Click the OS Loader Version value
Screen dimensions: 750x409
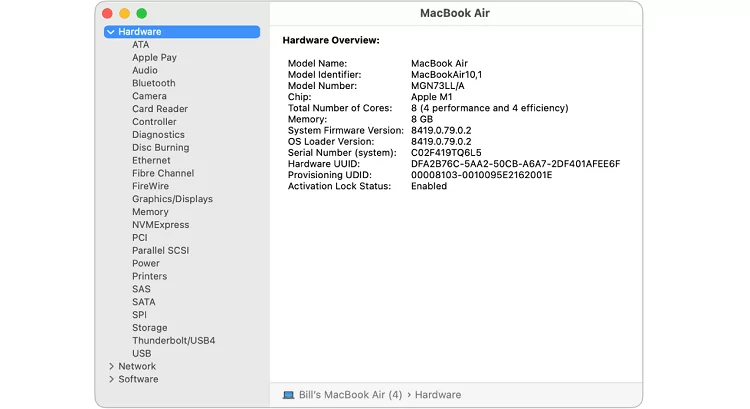coord(441,142)
